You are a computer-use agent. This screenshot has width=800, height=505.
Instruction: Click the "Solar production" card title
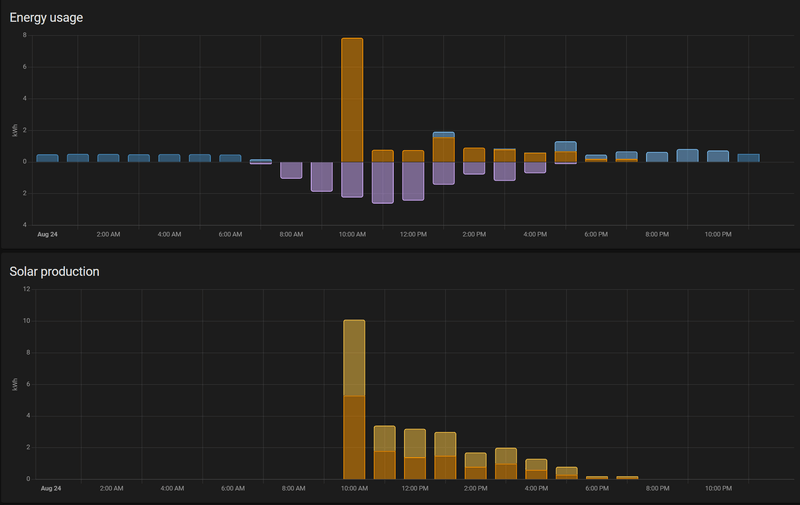point(55,271)
